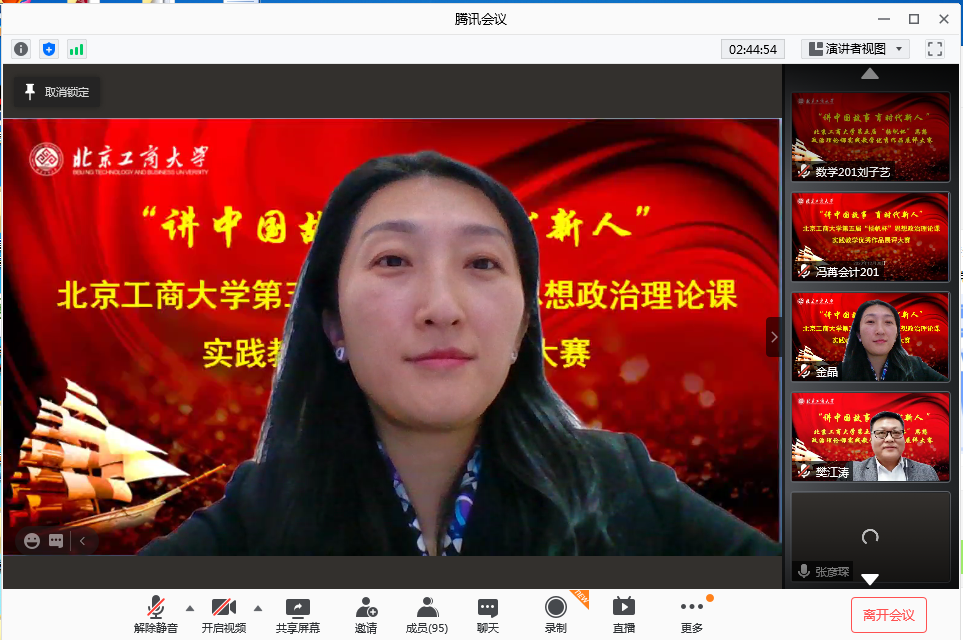Check the green network signal icon
This screenshot has height=640, width=963.
(77, 49)
